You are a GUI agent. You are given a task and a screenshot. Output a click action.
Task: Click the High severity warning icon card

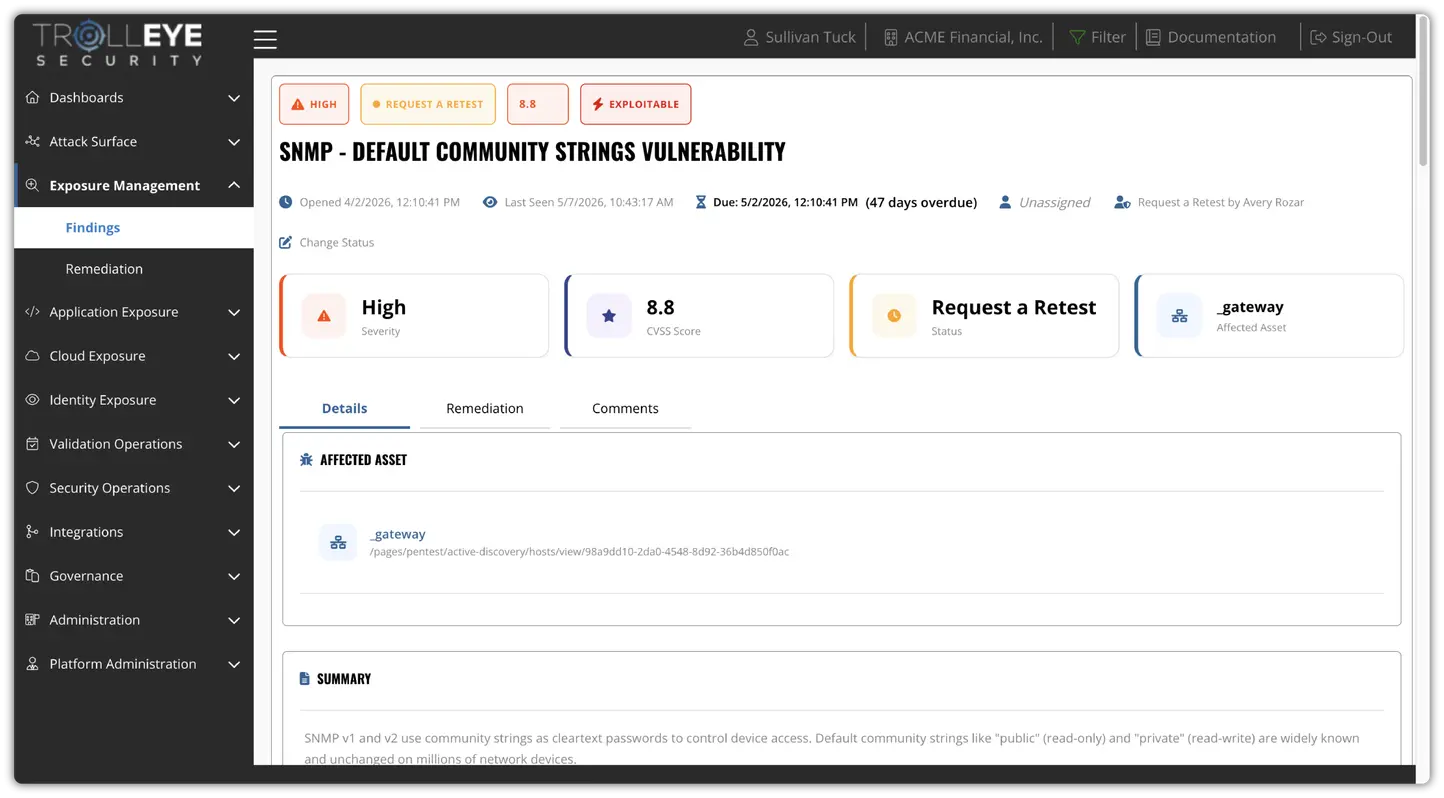click(324, 316)
